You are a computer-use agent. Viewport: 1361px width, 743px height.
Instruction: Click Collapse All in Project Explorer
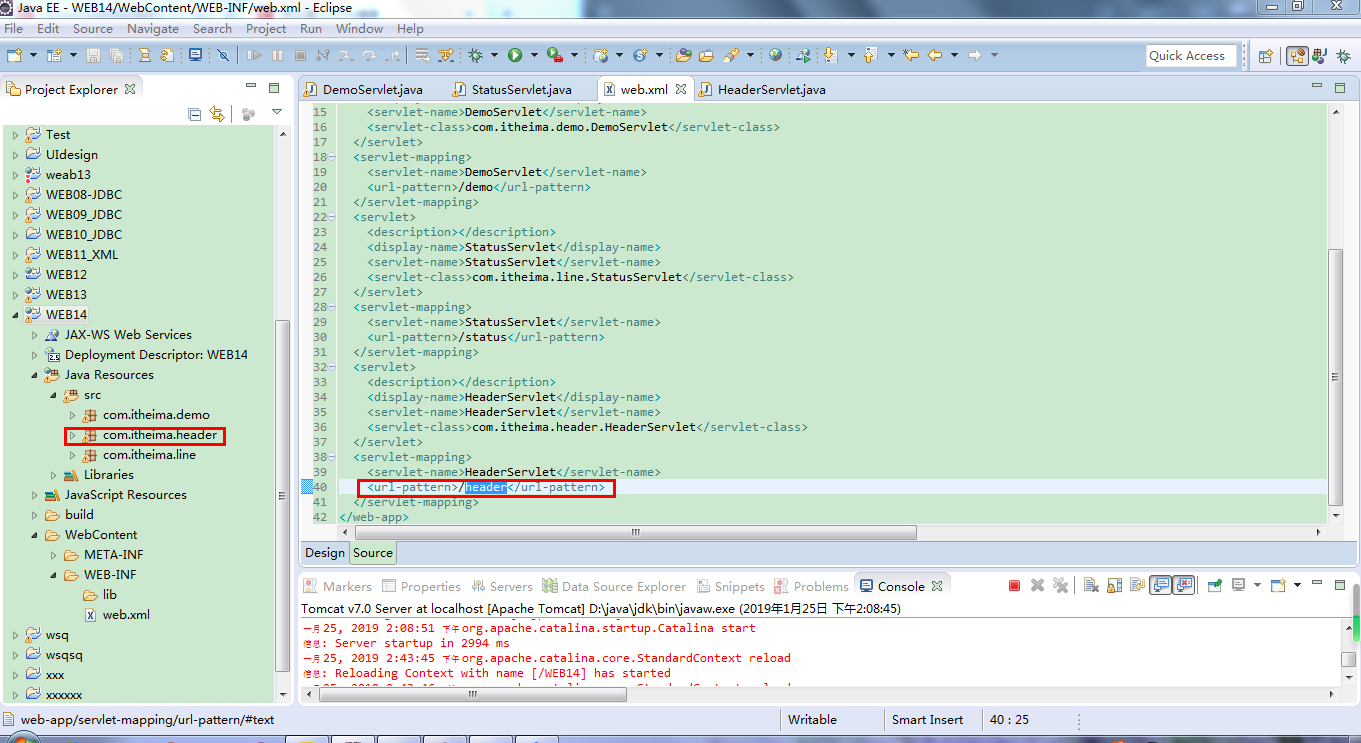point(195,114)
